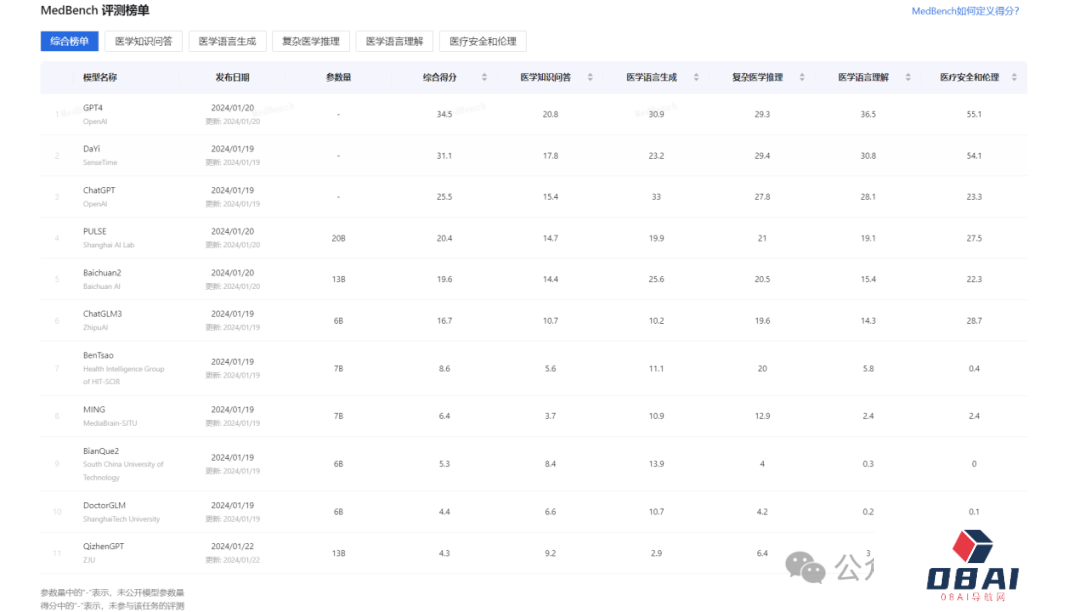The width and height of the screenshot is (1080, 612).
Task: Click the DoctorGLM model name
Action: (x=105, y=505)
